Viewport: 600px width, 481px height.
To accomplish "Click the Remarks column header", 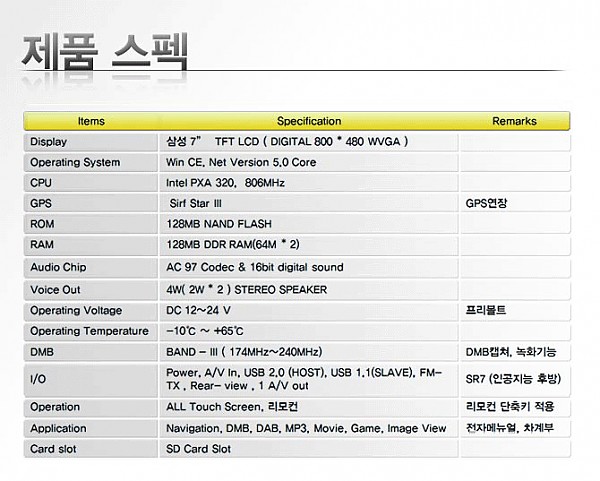I will 514,121.
